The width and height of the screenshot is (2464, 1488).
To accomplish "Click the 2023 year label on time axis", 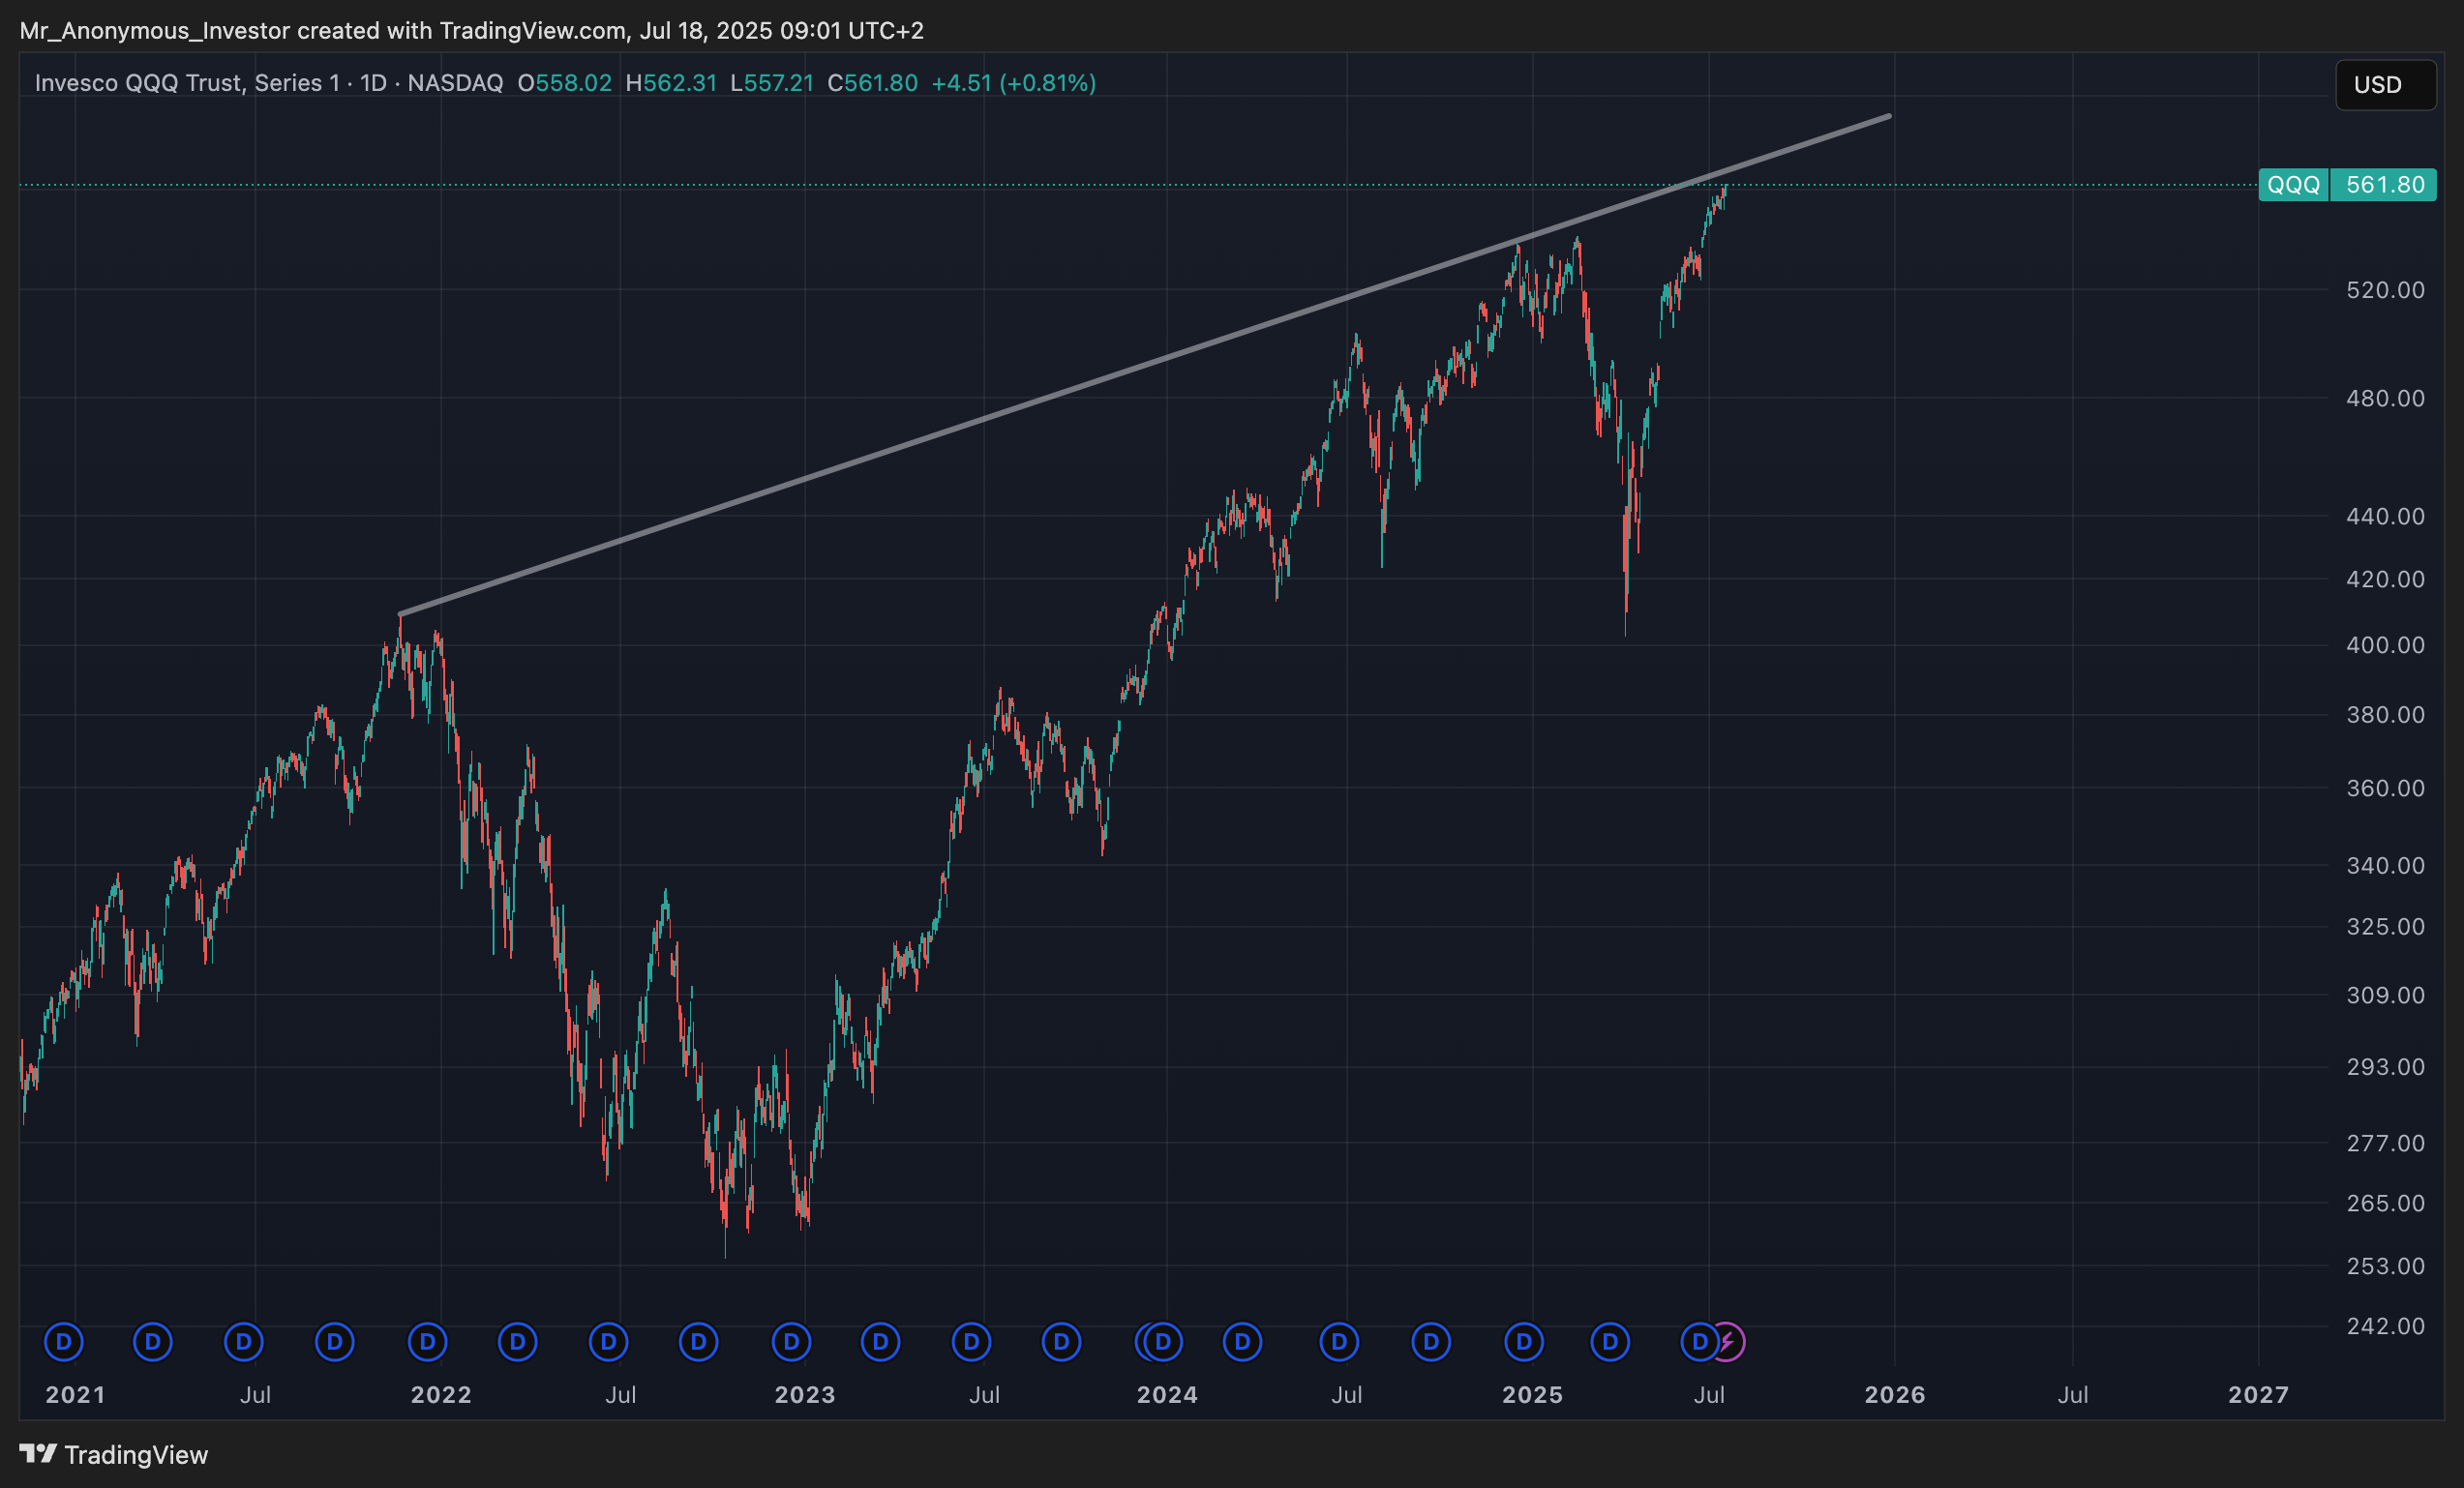I will pos(805,1395).
